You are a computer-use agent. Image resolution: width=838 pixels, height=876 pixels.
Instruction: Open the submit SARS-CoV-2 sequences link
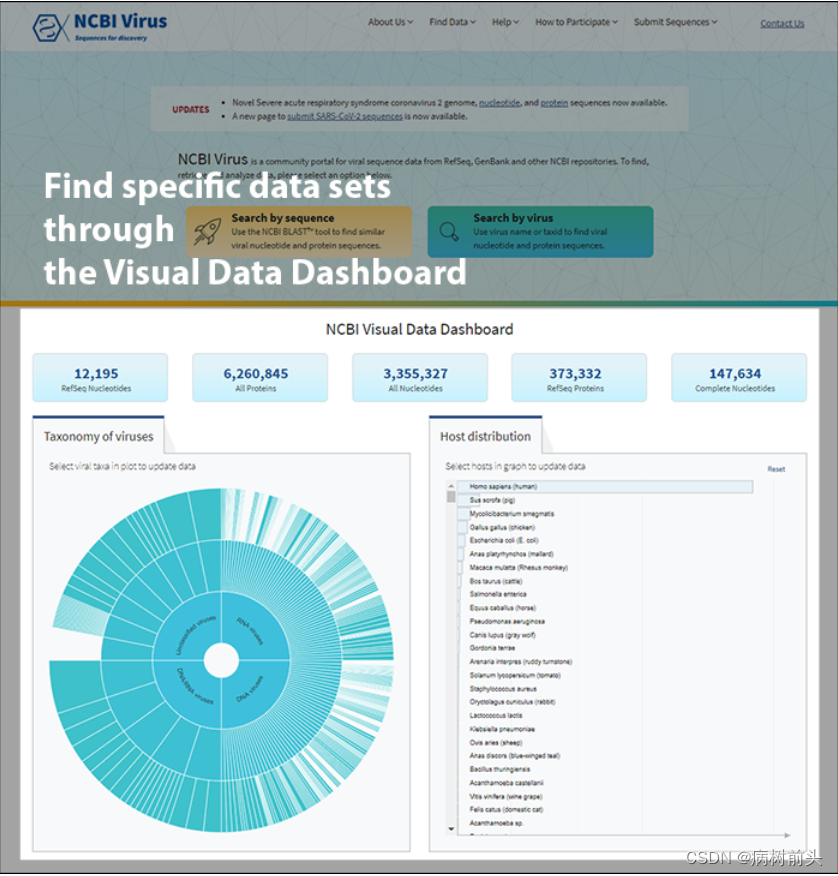pos(345,116)
